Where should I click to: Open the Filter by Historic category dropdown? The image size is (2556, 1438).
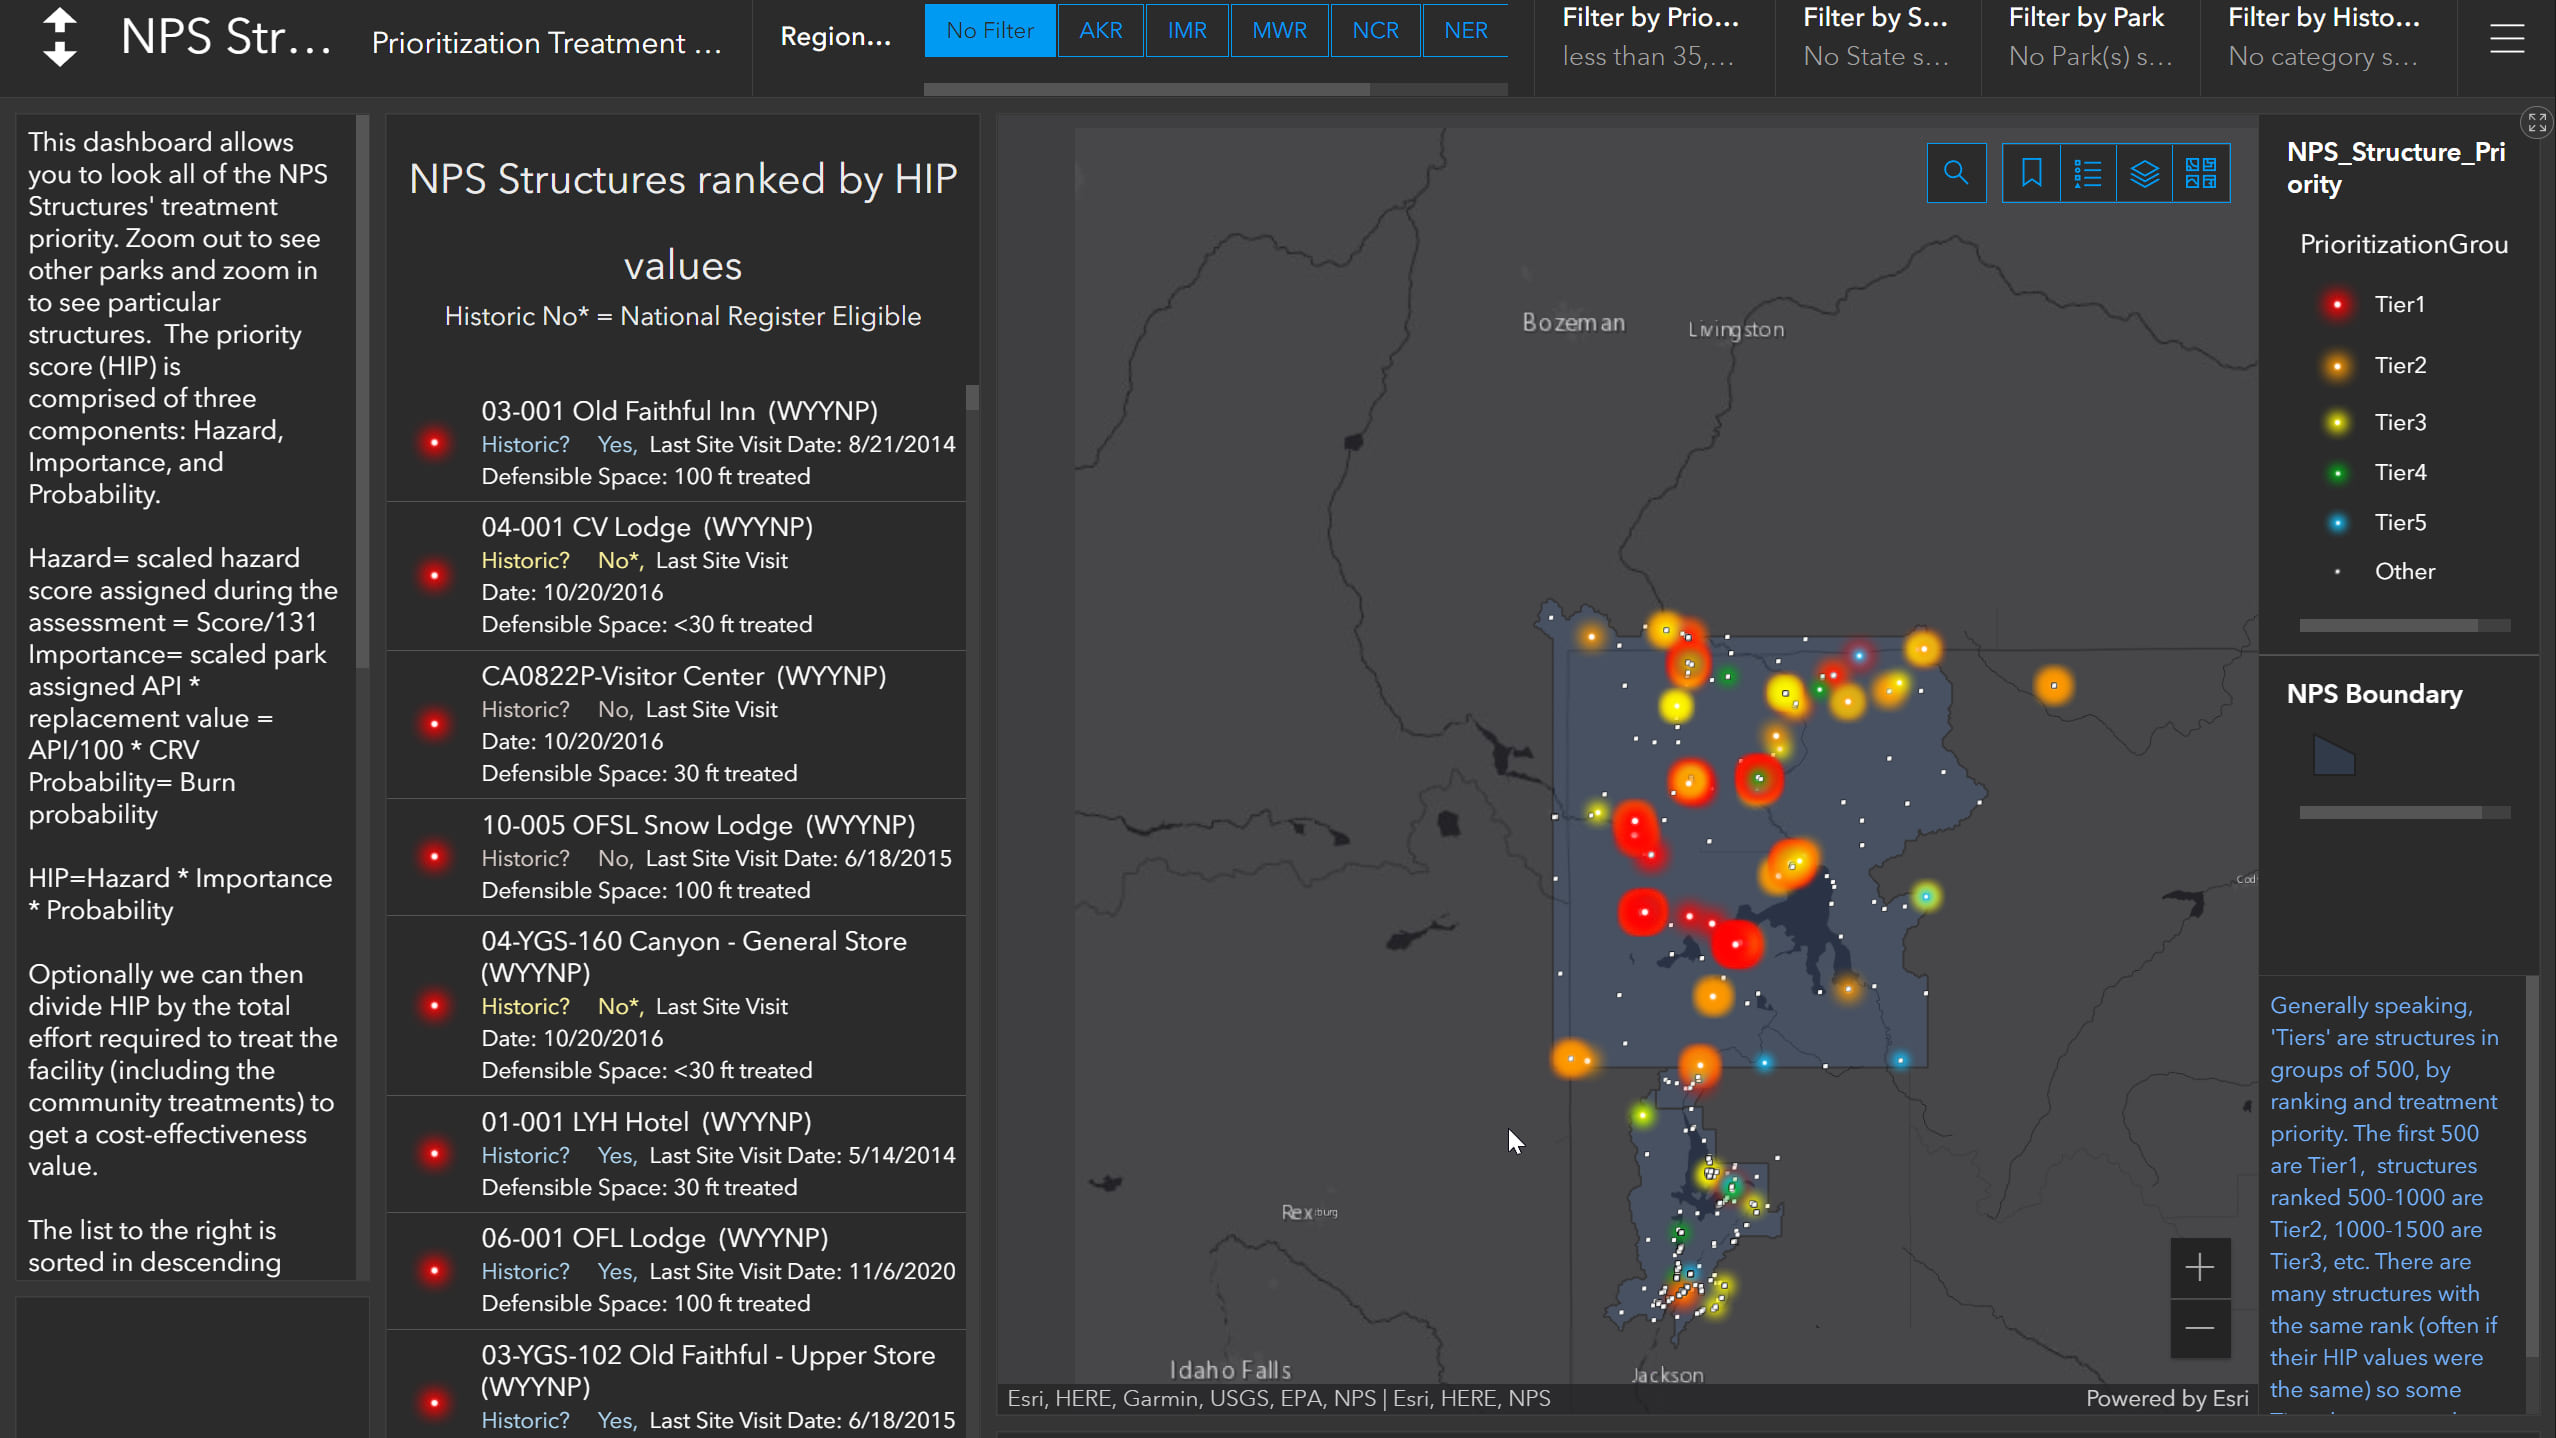tap(2325, 38)
